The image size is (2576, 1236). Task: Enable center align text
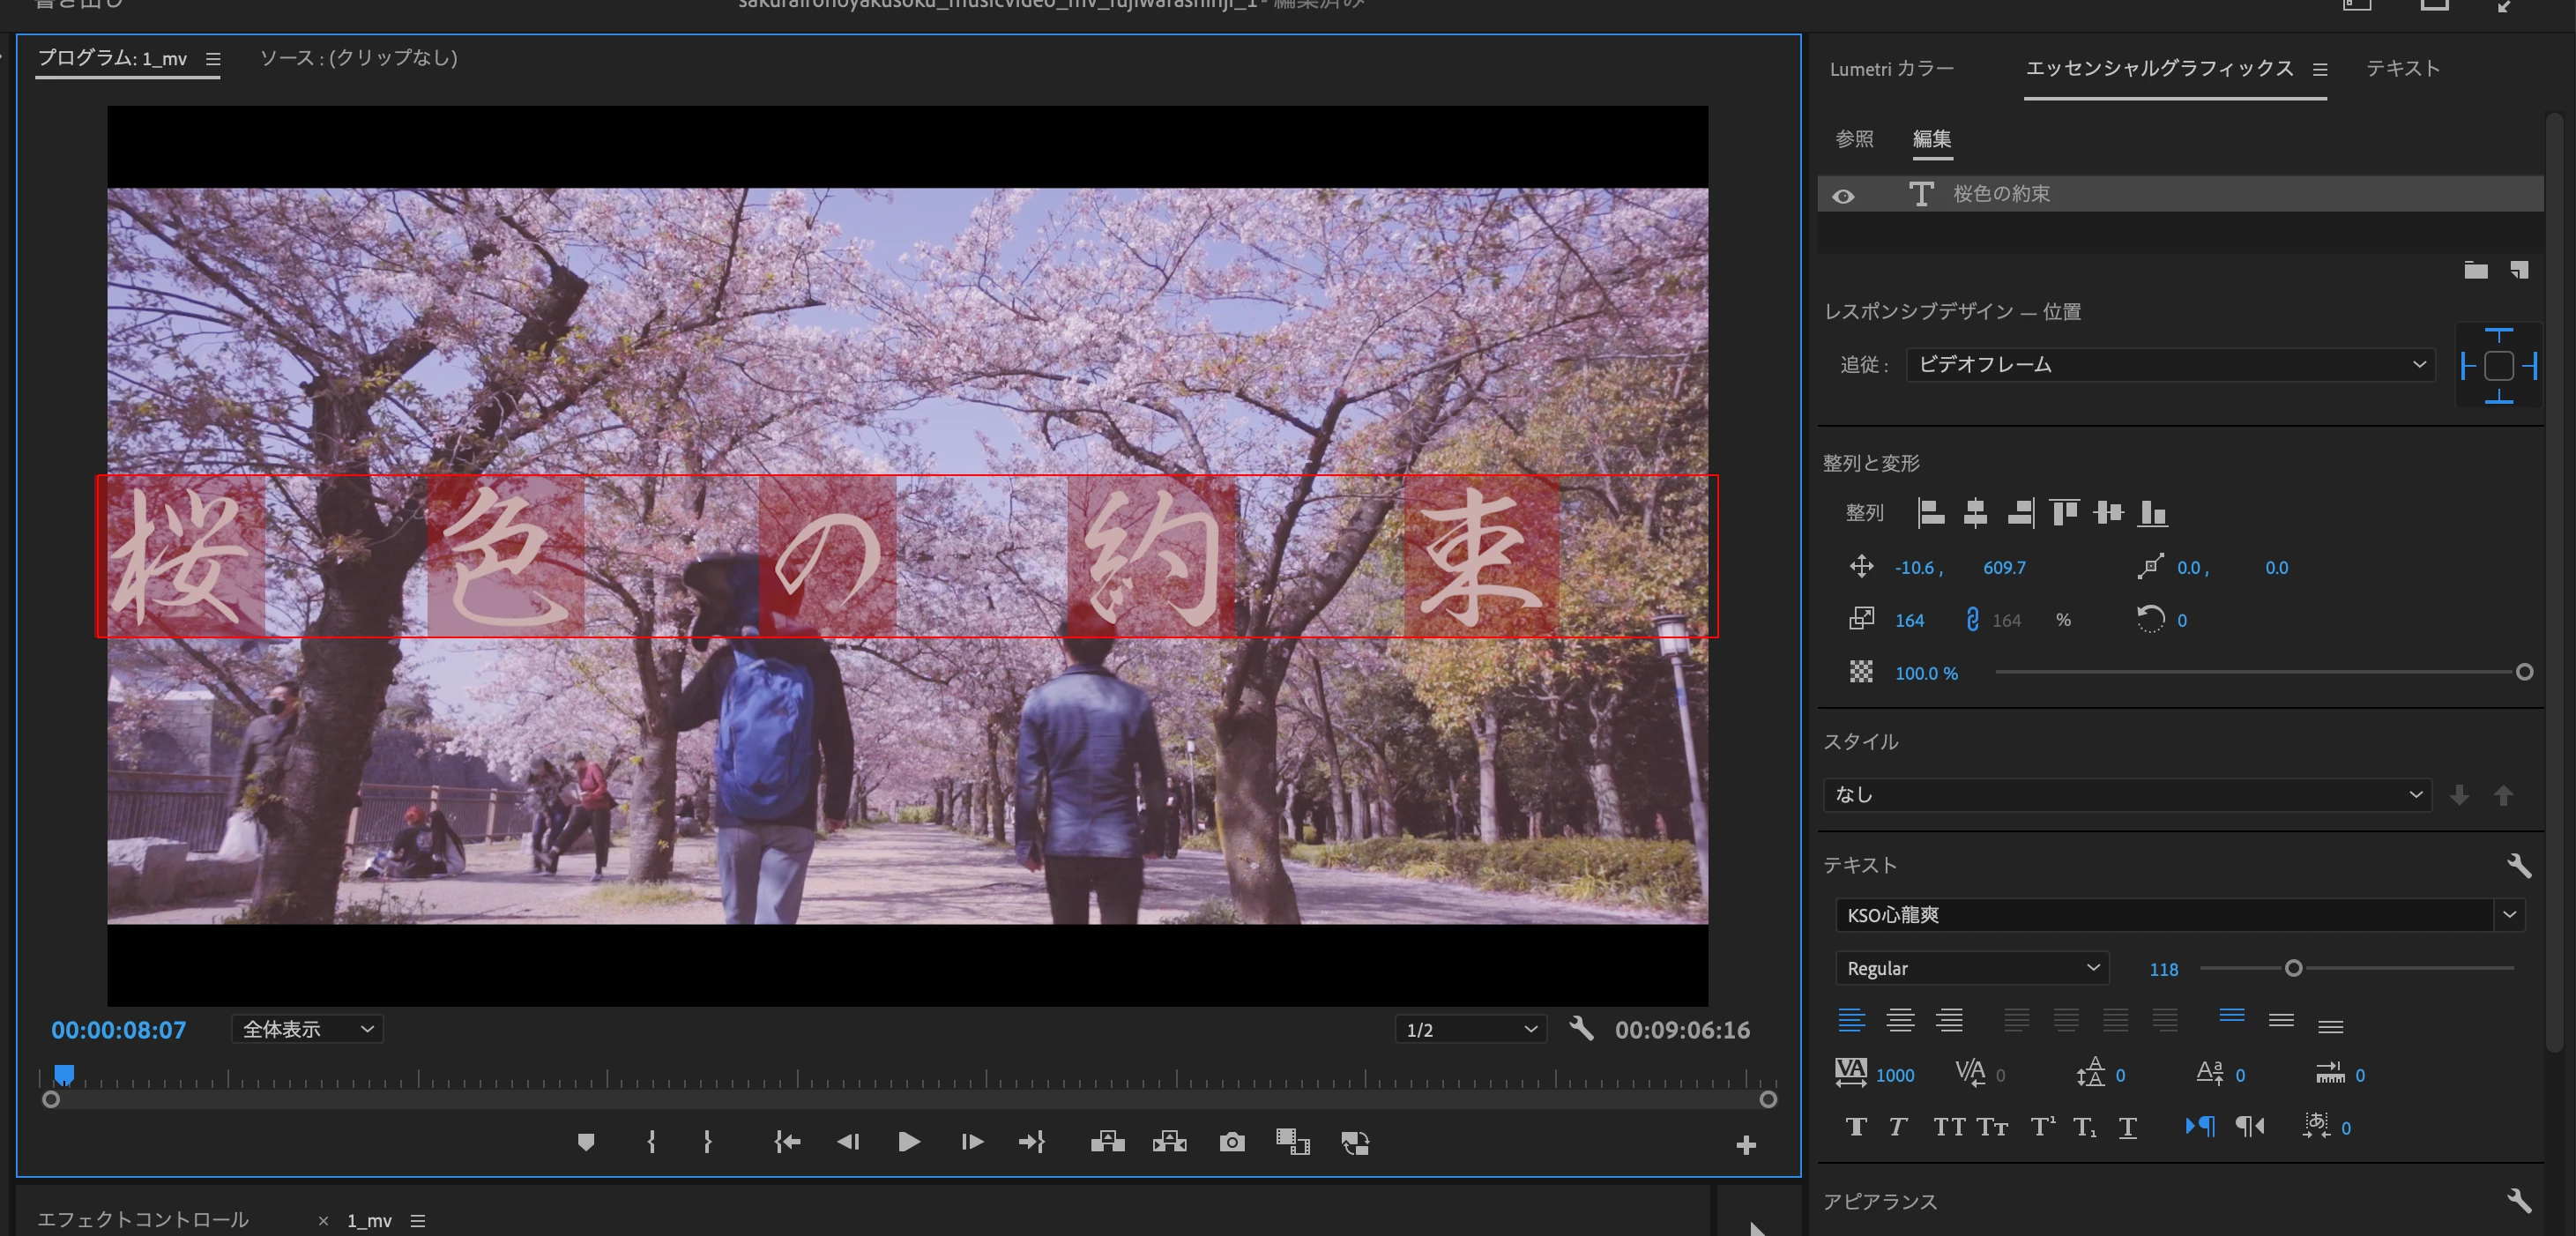tap(1900, 1020)
